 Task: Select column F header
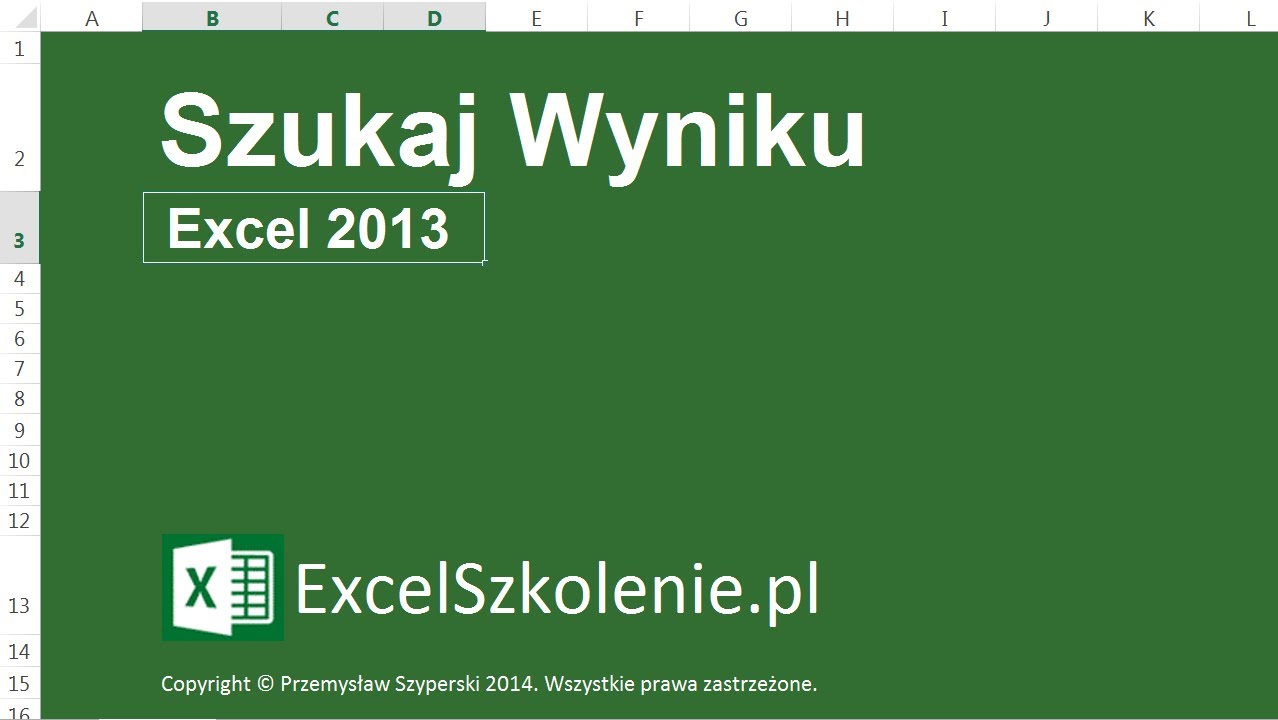click(638, 17)
